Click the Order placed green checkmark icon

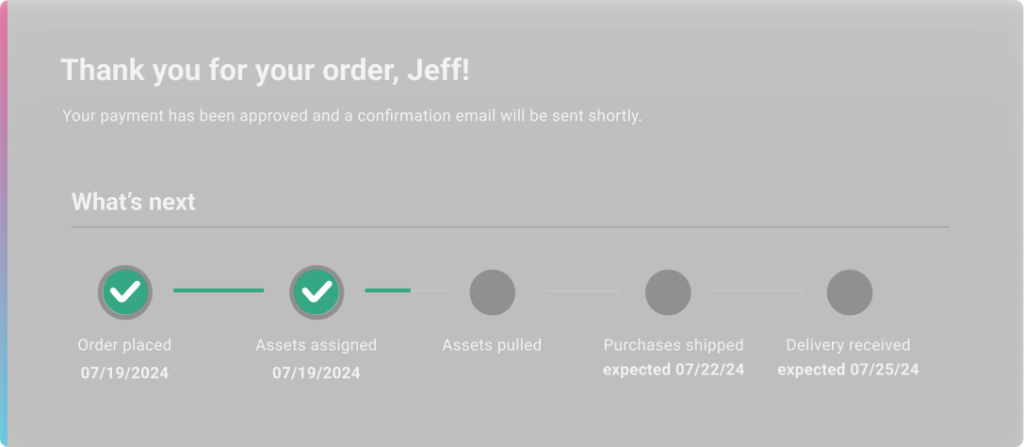click(125, 292)
